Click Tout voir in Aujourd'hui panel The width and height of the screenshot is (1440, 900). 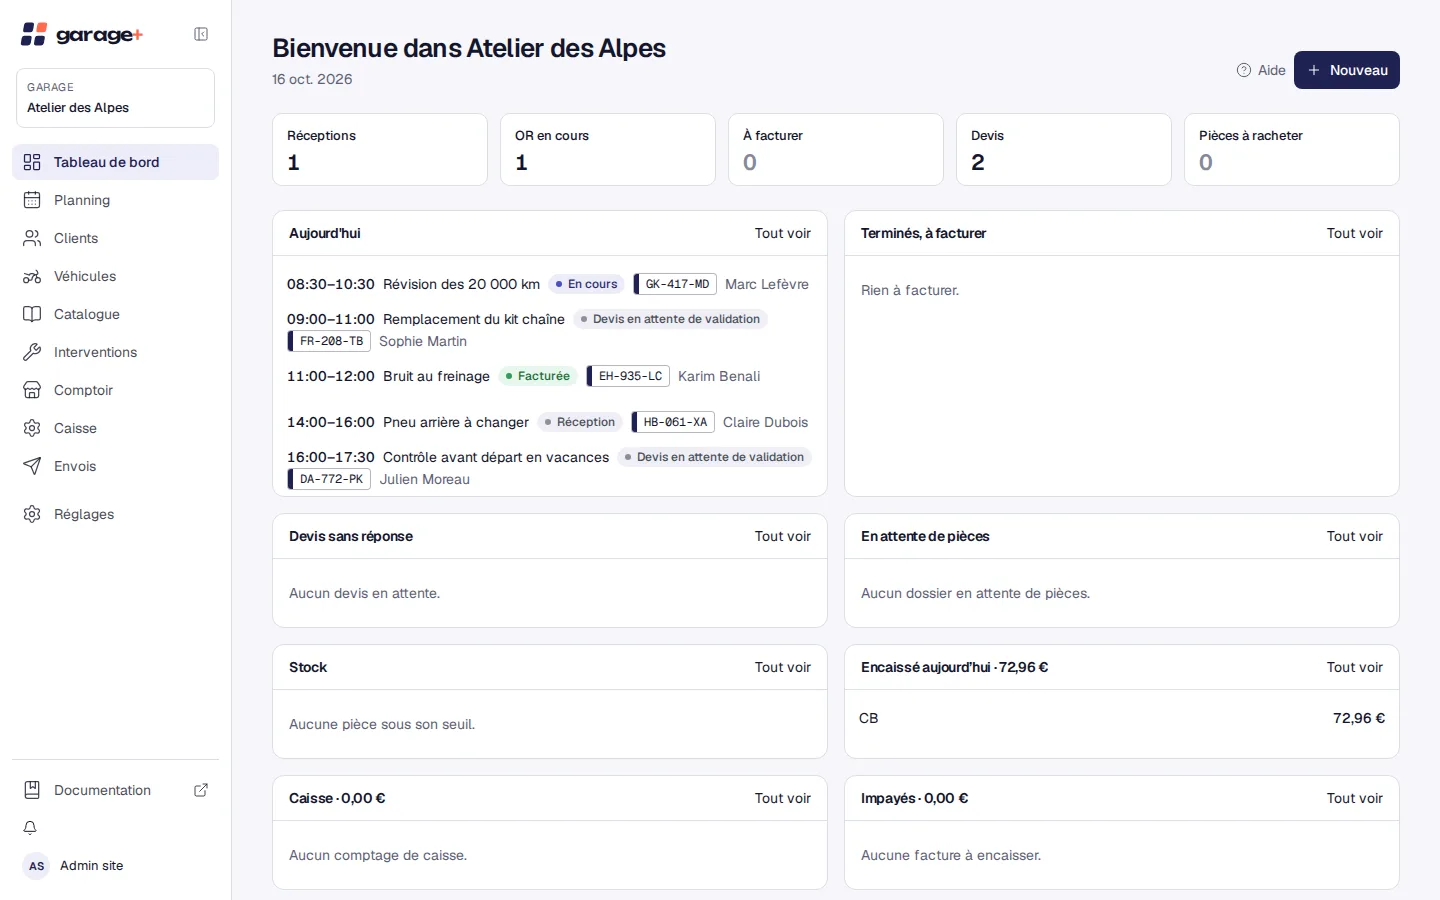pos(783,233)
